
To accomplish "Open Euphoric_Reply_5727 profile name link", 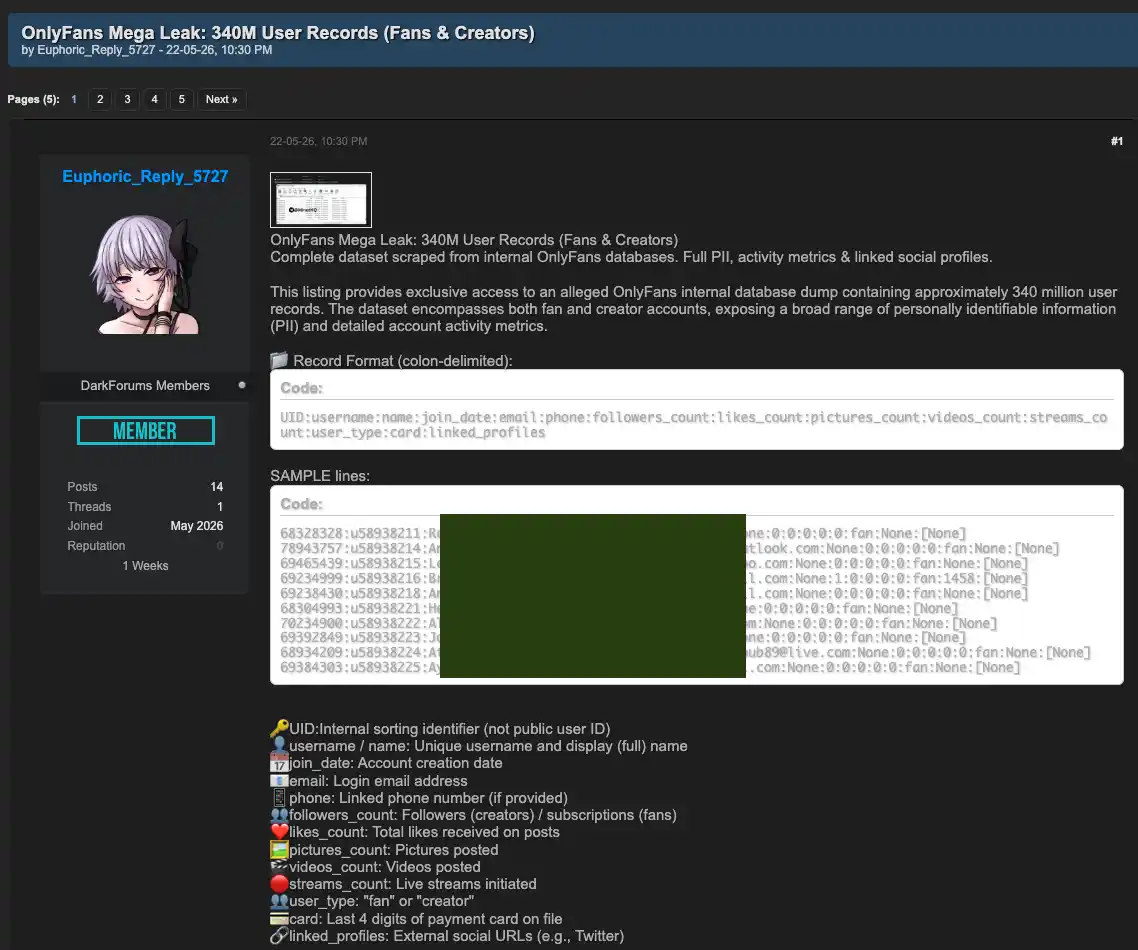I will [145, 176].
